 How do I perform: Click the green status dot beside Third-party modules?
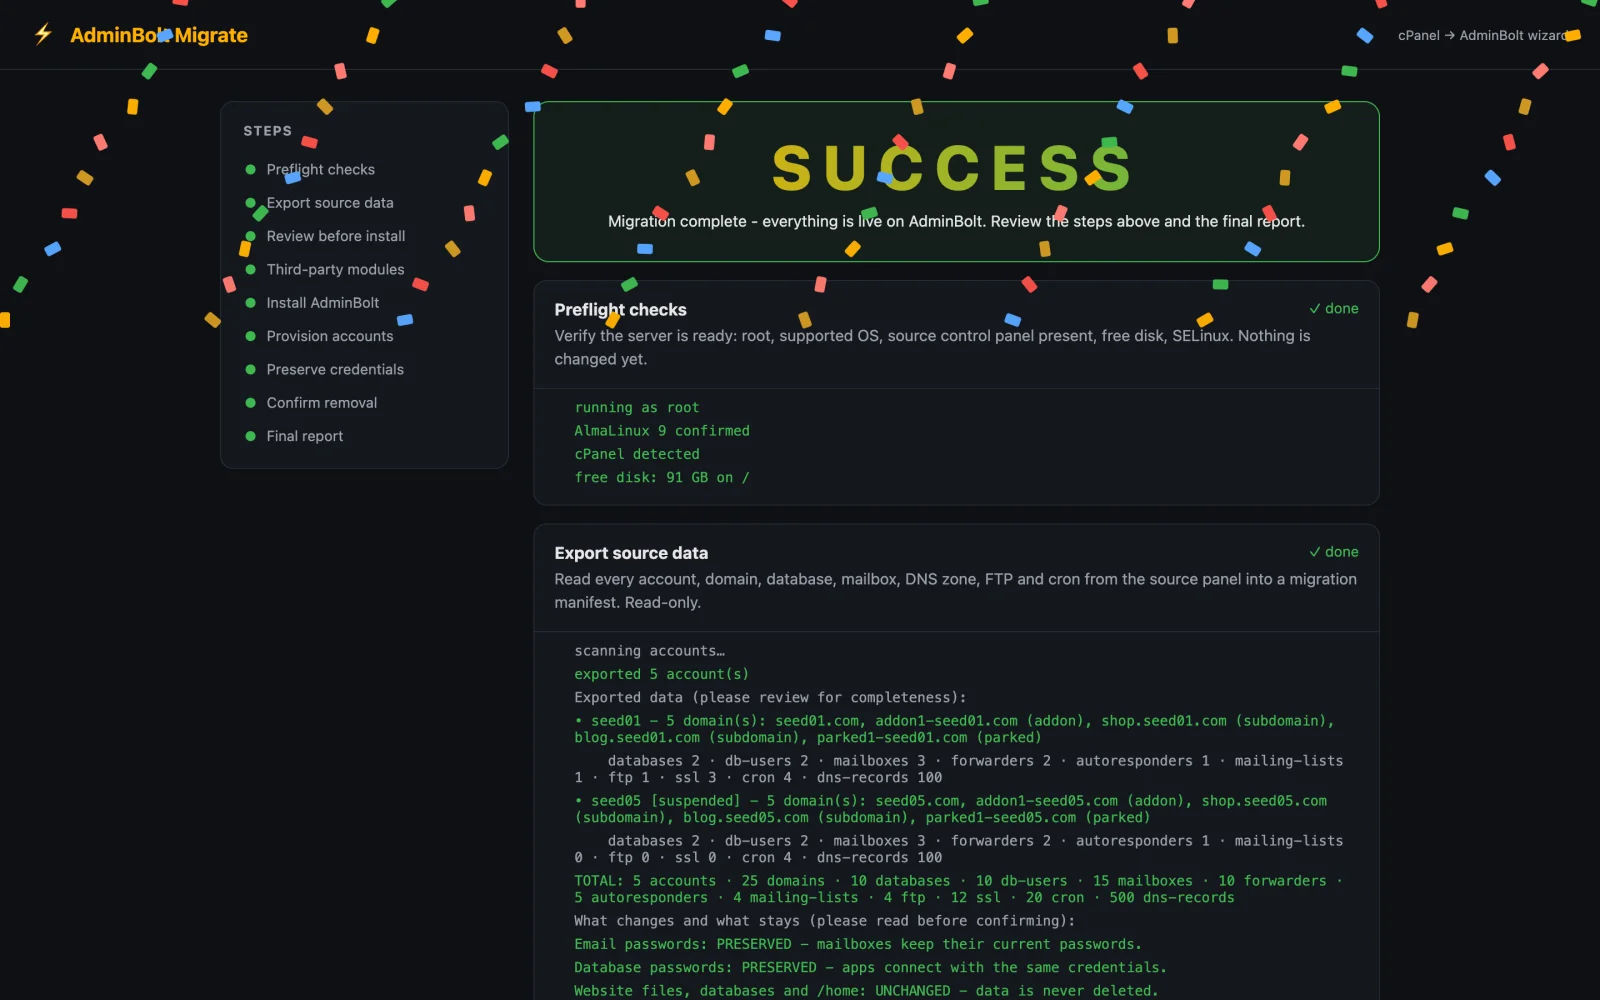[x=251, y=269]
